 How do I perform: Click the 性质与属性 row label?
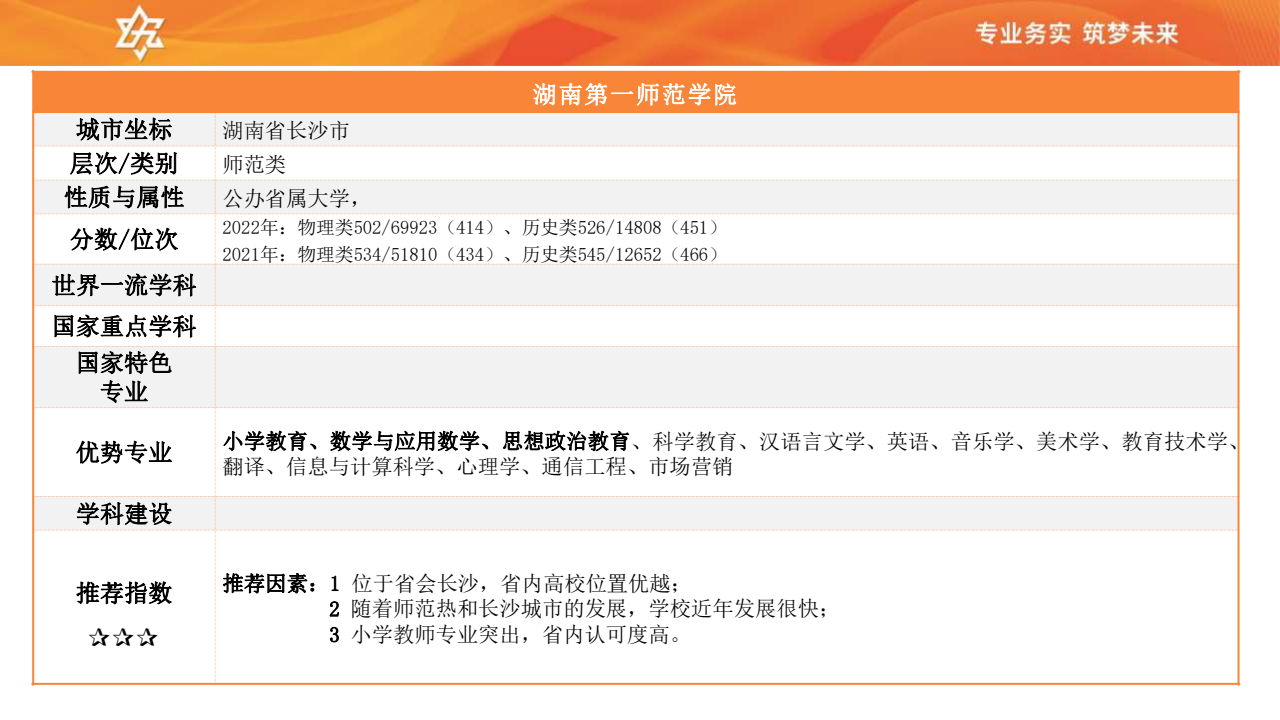[x=124, y=198]
